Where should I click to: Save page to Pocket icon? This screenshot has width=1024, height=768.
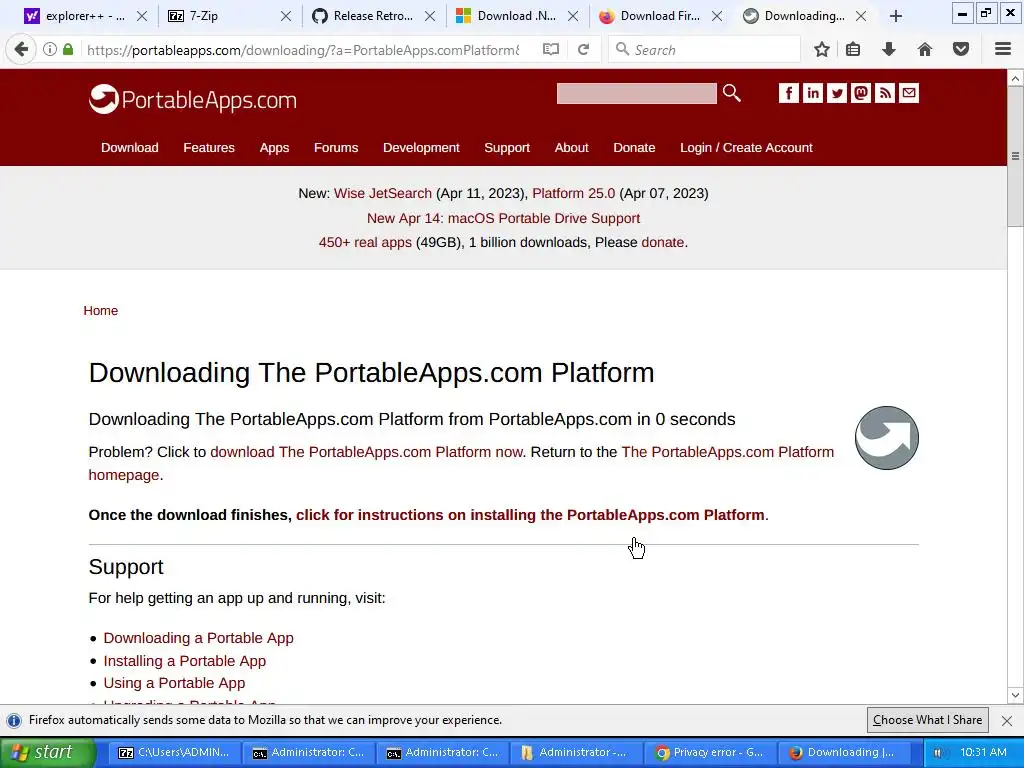click(x=960, y=50)
